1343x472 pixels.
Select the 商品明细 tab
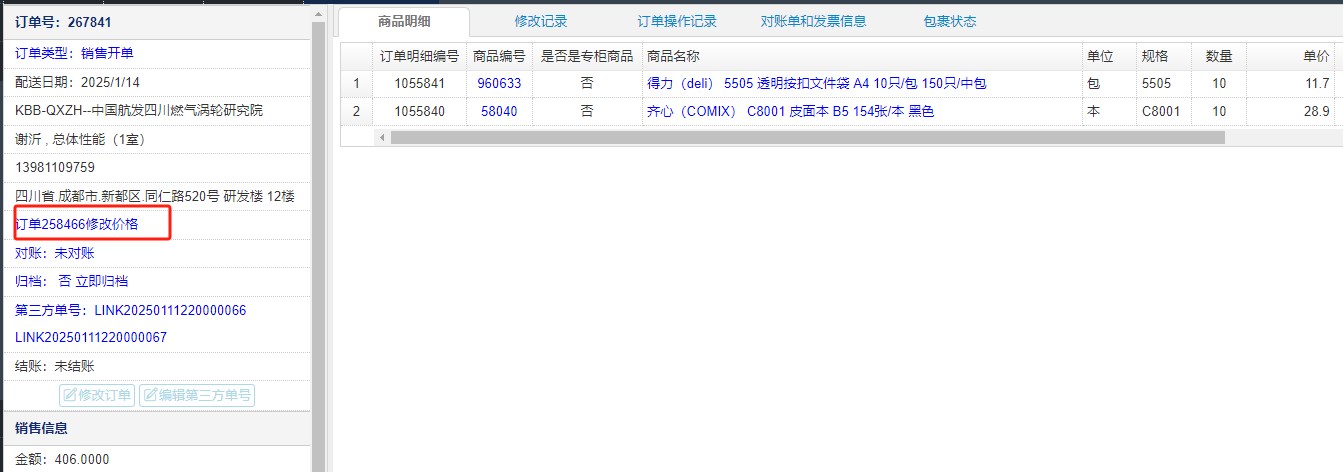point(404,22)
